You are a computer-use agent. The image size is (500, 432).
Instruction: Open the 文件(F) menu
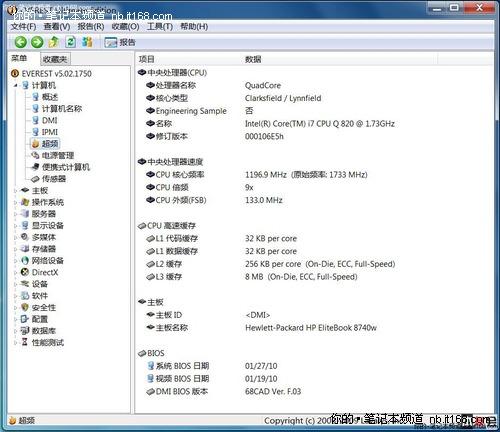(x=23, y=26)
